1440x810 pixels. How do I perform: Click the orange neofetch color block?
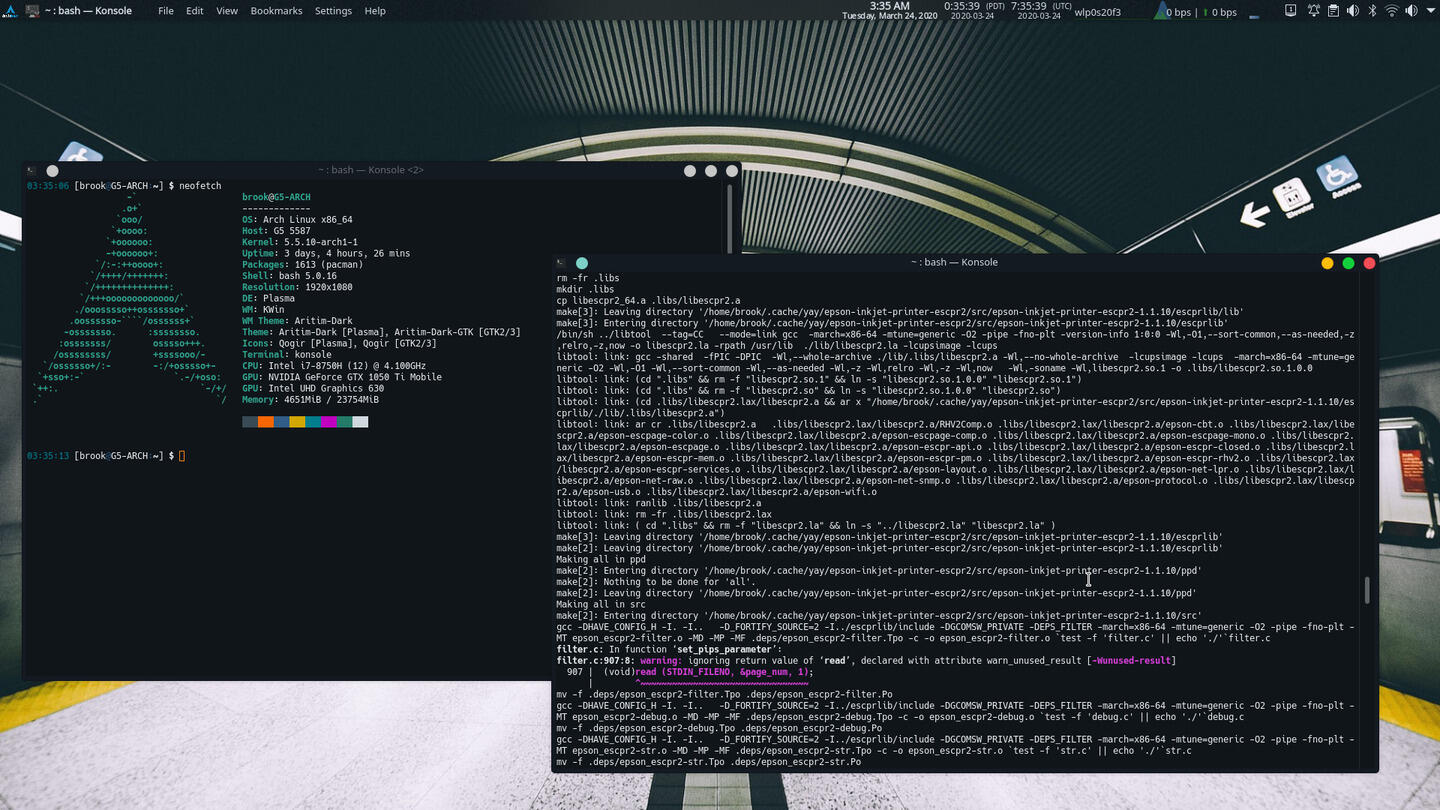pyautogui.click(x=266, y=422)
